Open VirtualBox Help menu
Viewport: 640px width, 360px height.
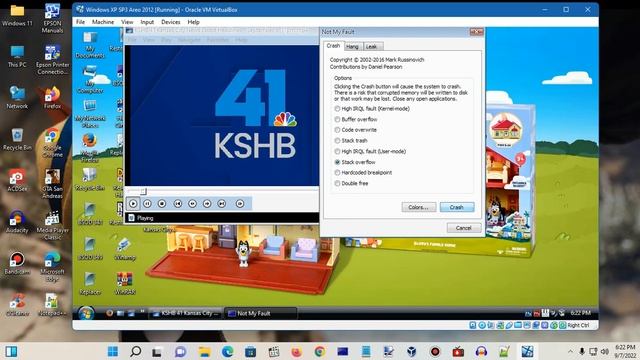(x=193, y=22)
